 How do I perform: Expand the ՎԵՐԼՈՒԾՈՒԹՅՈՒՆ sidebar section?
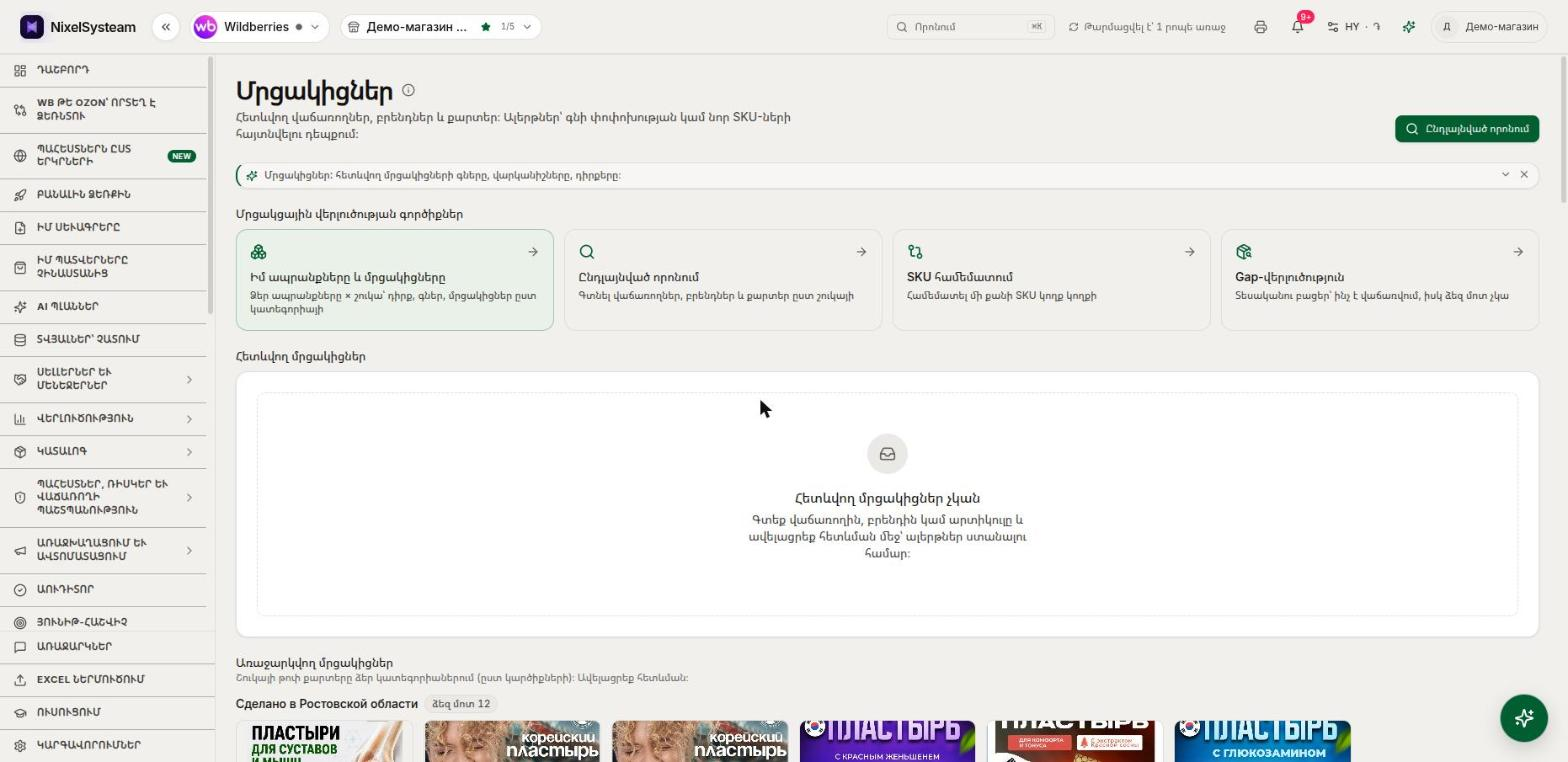point(103,419)
